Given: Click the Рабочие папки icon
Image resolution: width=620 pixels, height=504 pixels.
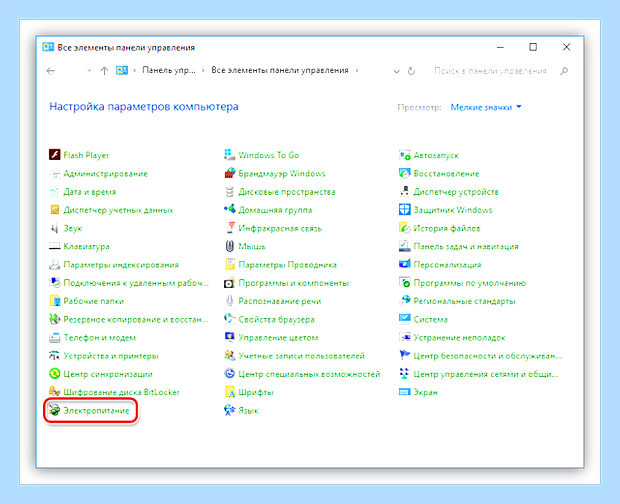Looking at the screenshot, I should (x=54, y=301).
